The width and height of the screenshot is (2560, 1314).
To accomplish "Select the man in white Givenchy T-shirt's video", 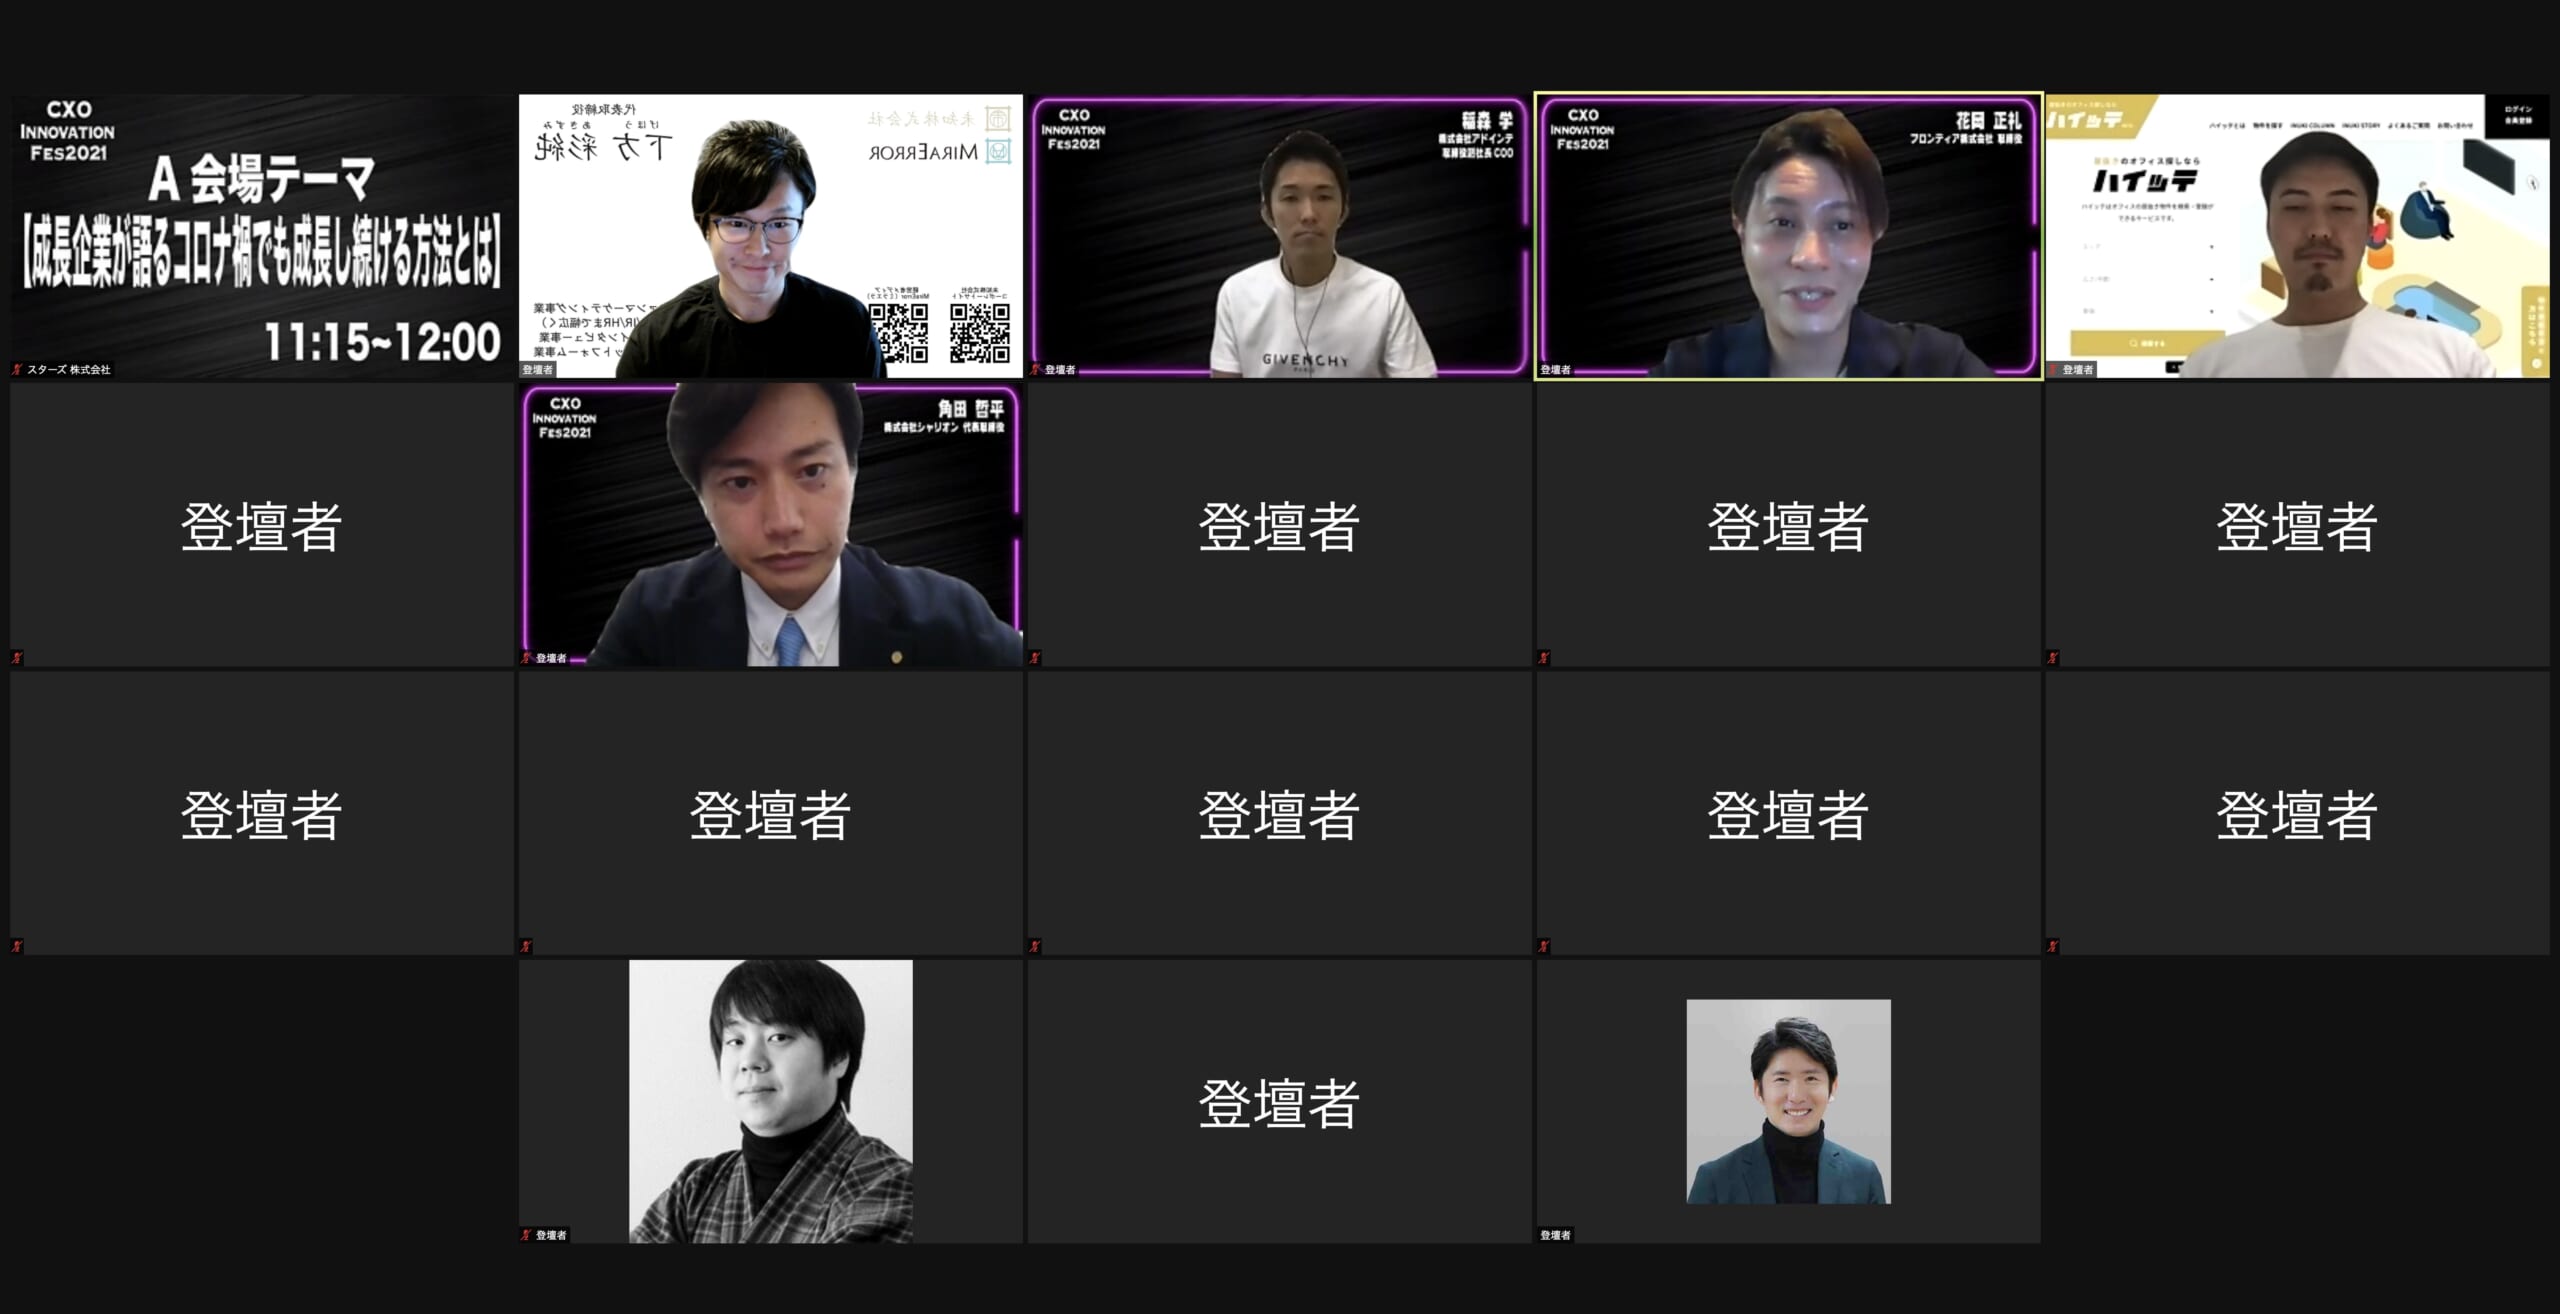I will 1279,236.
